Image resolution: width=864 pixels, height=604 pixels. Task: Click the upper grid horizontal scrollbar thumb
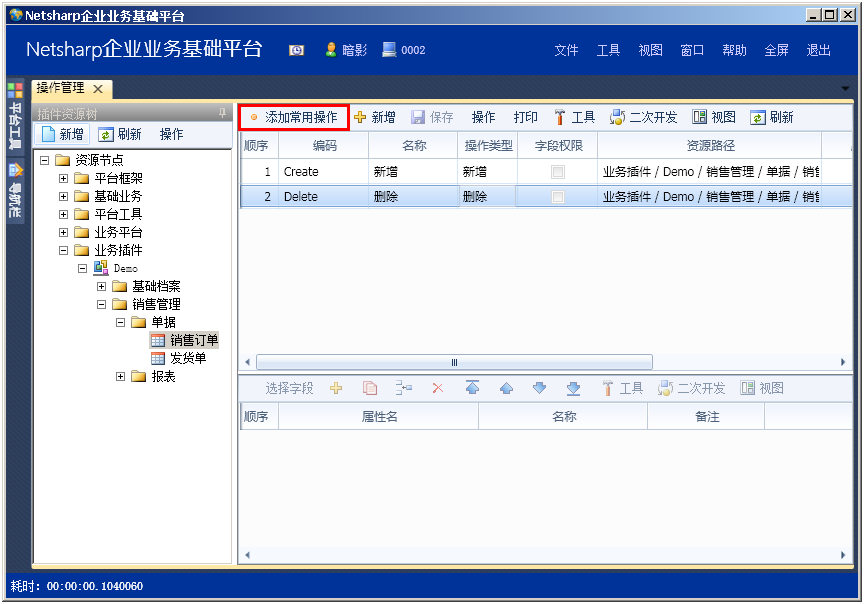pyautogui.click(x=454, y=362)
